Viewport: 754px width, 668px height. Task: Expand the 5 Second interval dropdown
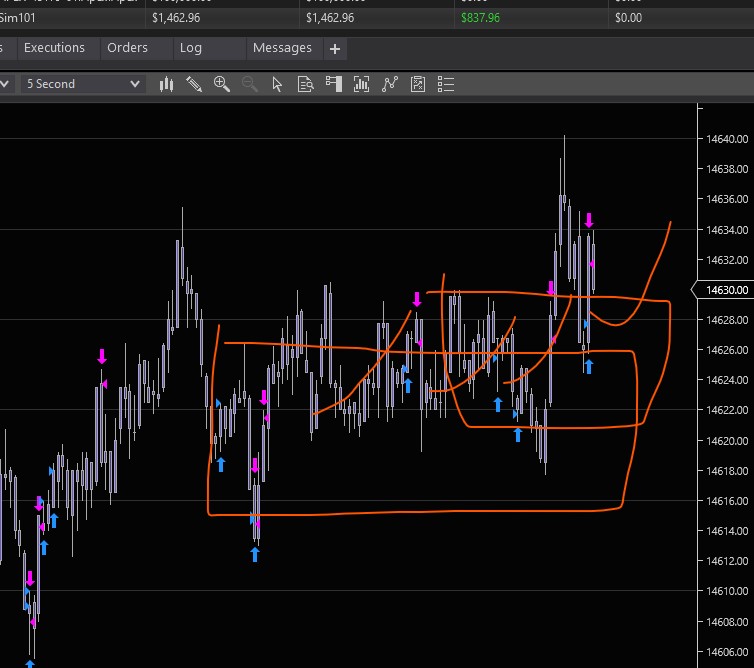(x=84, y=84)
